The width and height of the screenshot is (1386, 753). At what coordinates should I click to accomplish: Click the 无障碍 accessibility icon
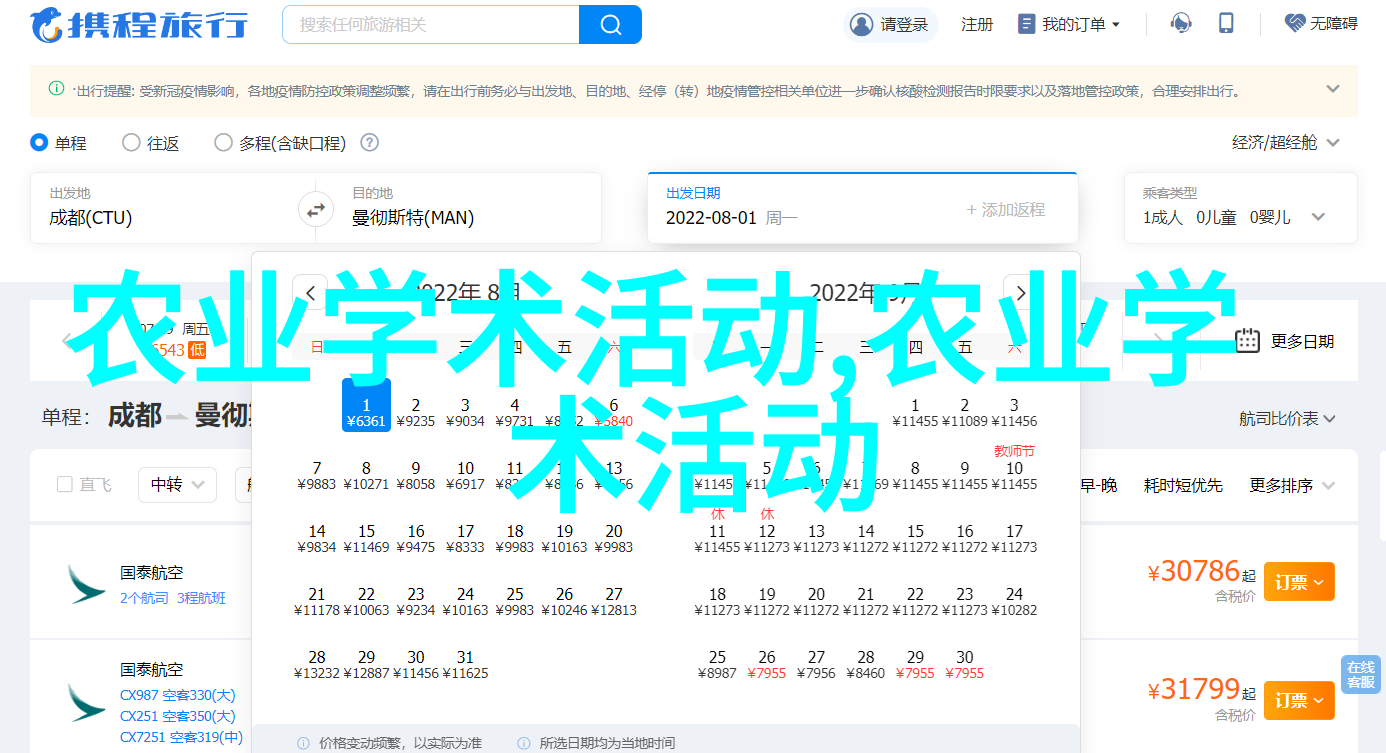(x=1296, y=24)
